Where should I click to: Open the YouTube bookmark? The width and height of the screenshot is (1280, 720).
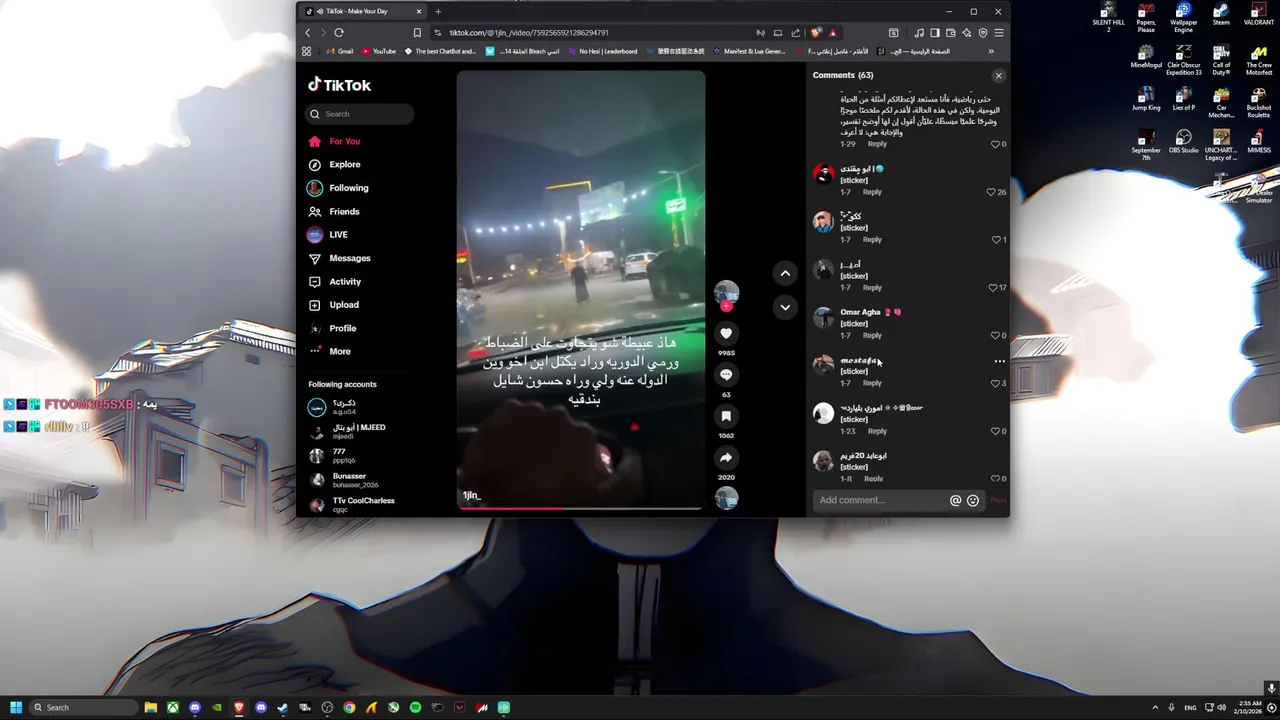tap(379, 51)
